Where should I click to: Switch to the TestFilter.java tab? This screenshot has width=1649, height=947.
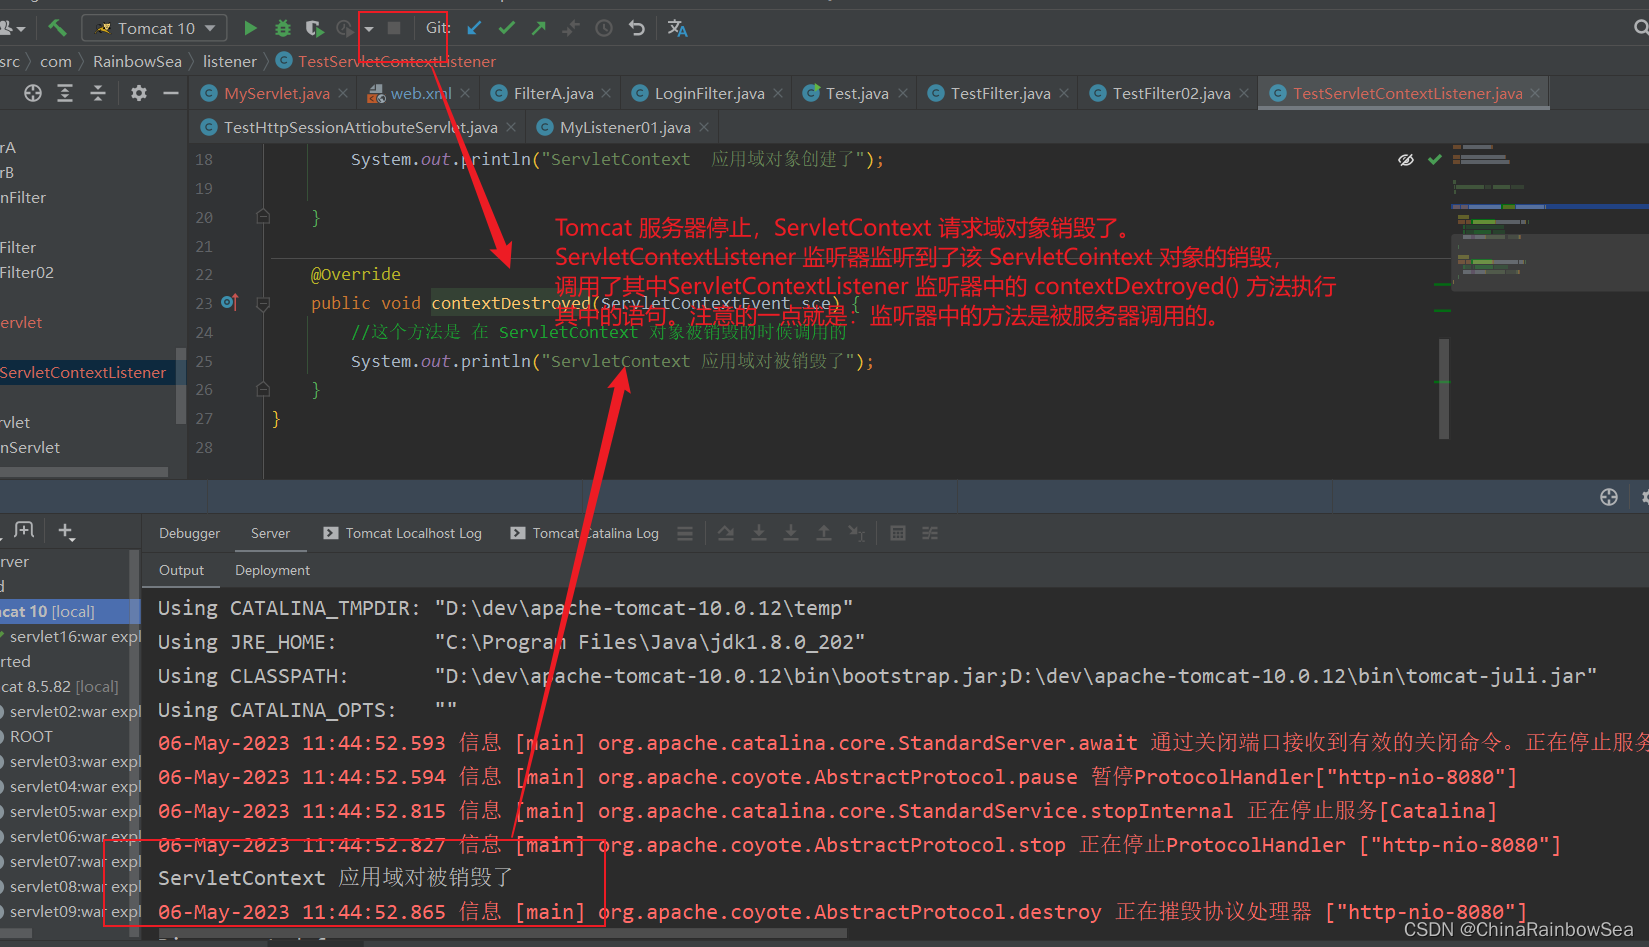point(1000,93)
